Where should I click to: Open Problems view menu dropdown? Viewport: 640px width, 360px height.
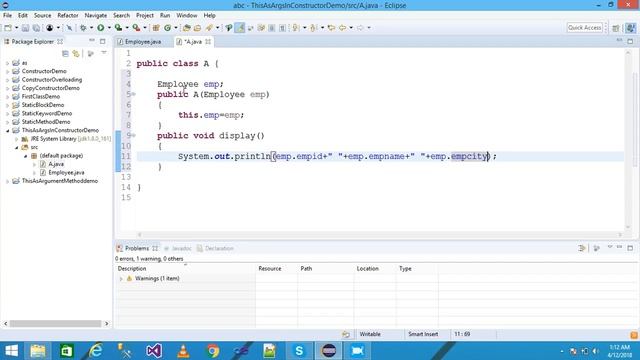610,247
